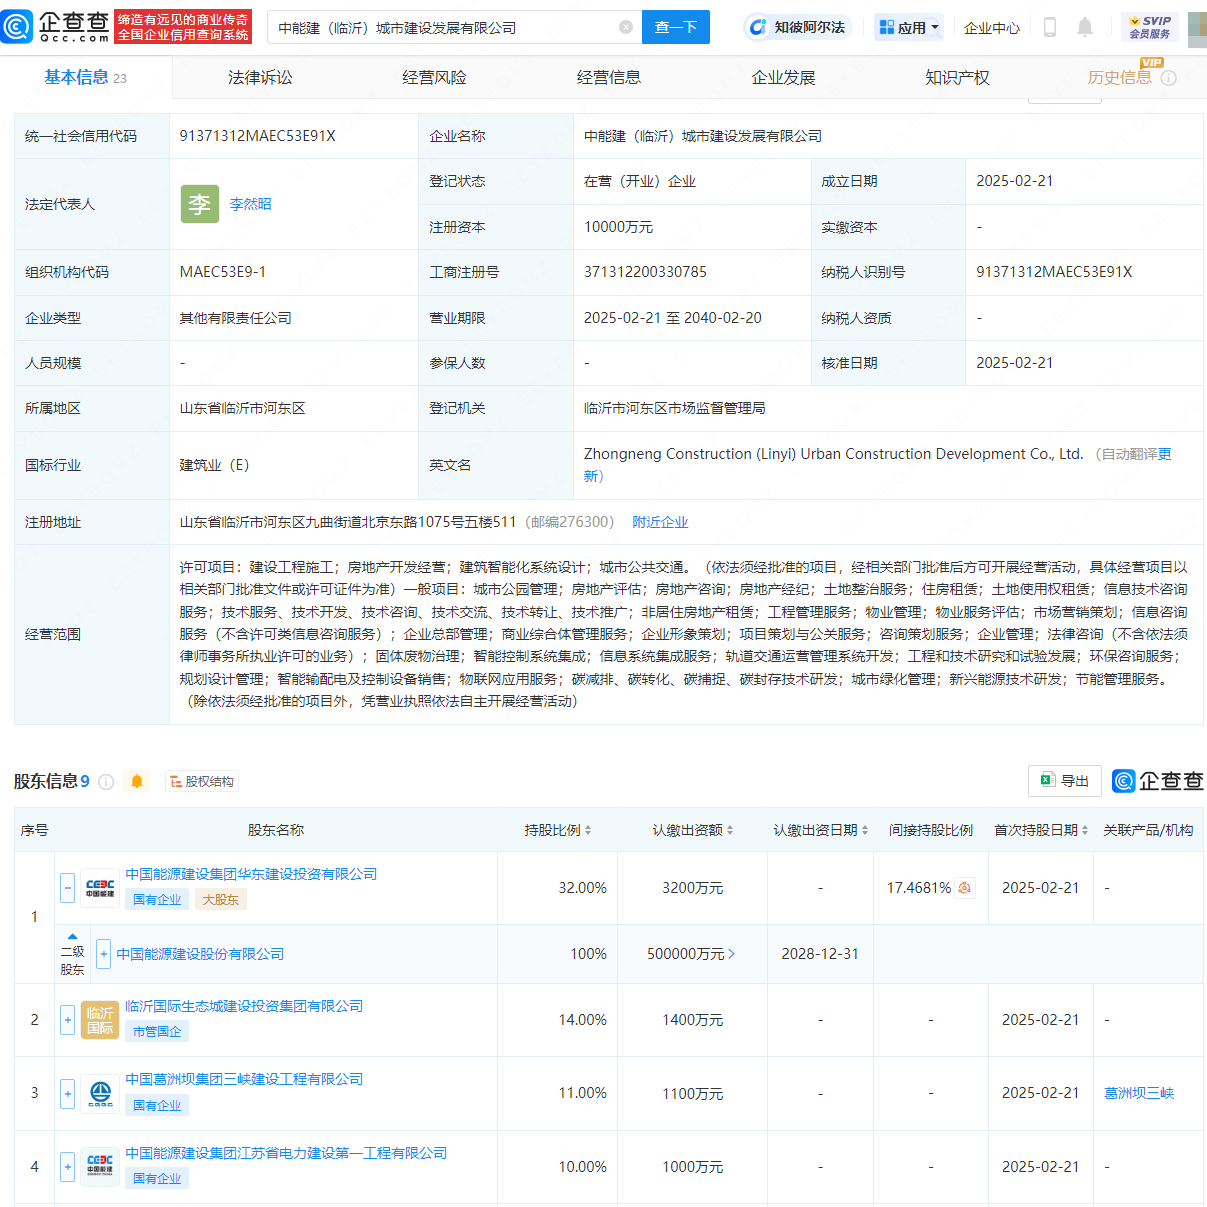The image size is (1207, 1207).
Task: Open the 历史信息 VIP tab
Action: click(x=1120, y=77)
